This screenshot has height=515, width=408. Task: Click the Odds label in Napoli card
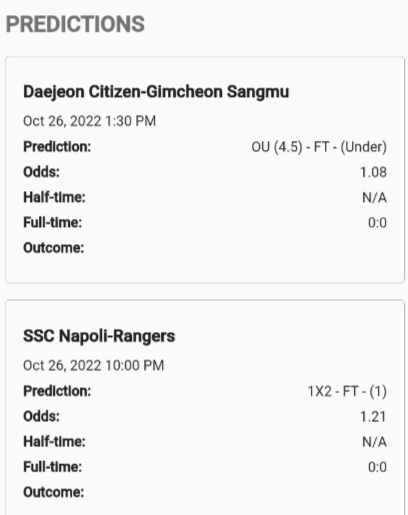[41, 417]
